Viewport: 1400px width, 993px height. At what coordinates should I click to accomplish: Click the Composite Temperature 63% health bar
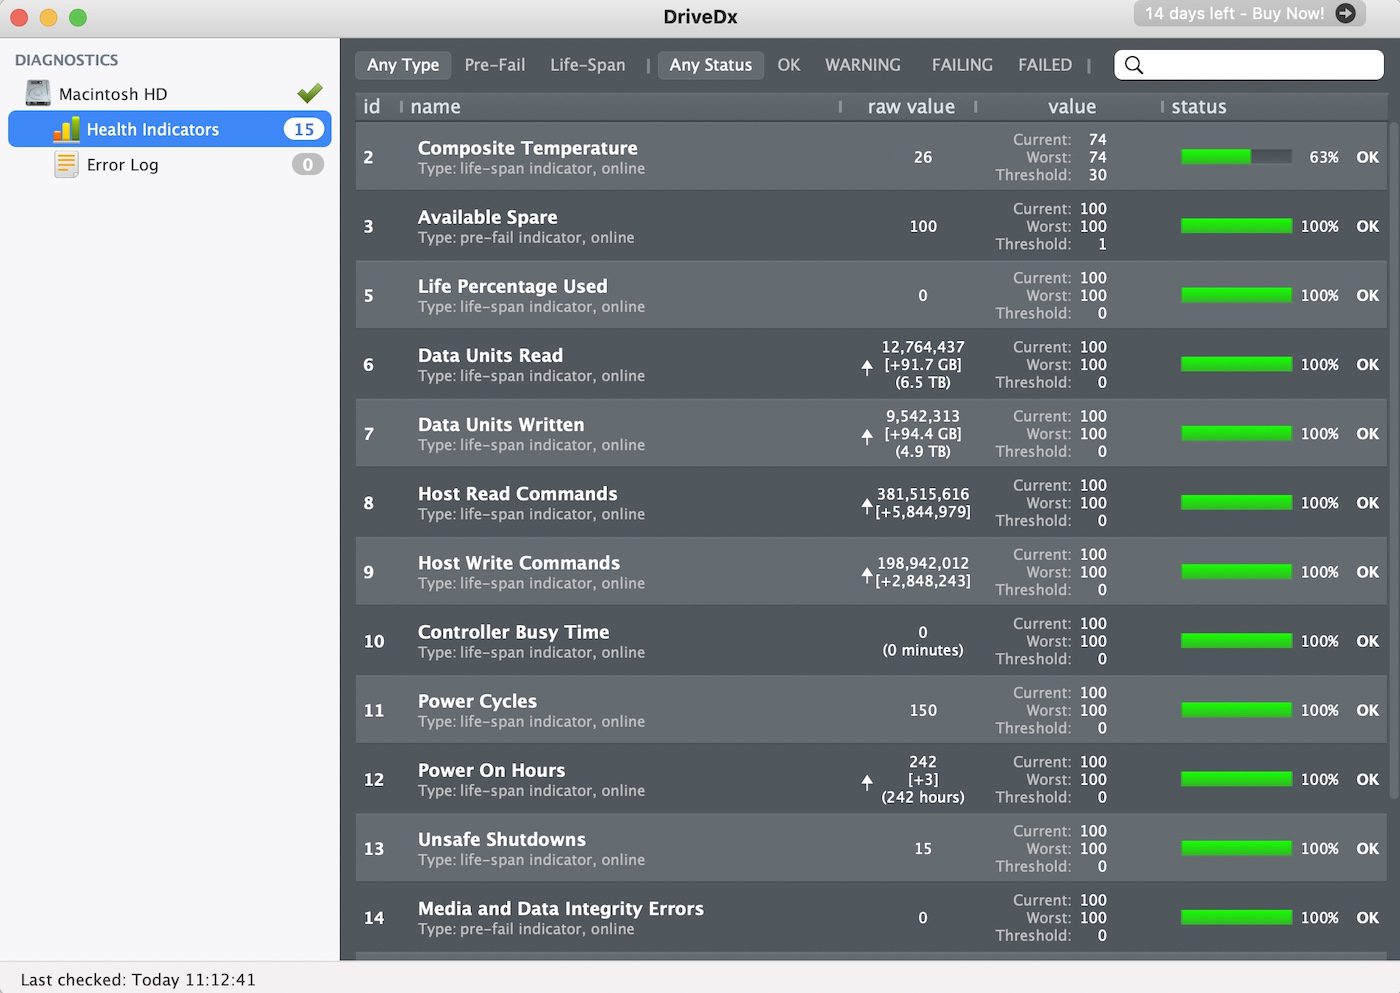[1236, 157]
